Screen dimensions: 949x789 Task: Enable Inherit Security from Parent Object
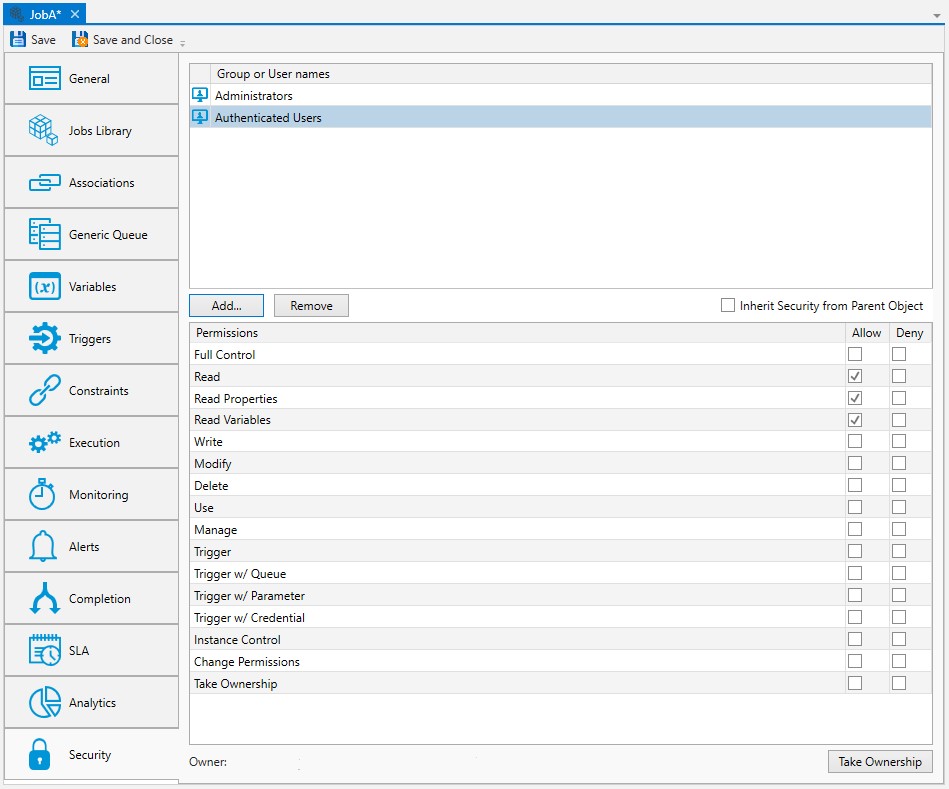728,305
